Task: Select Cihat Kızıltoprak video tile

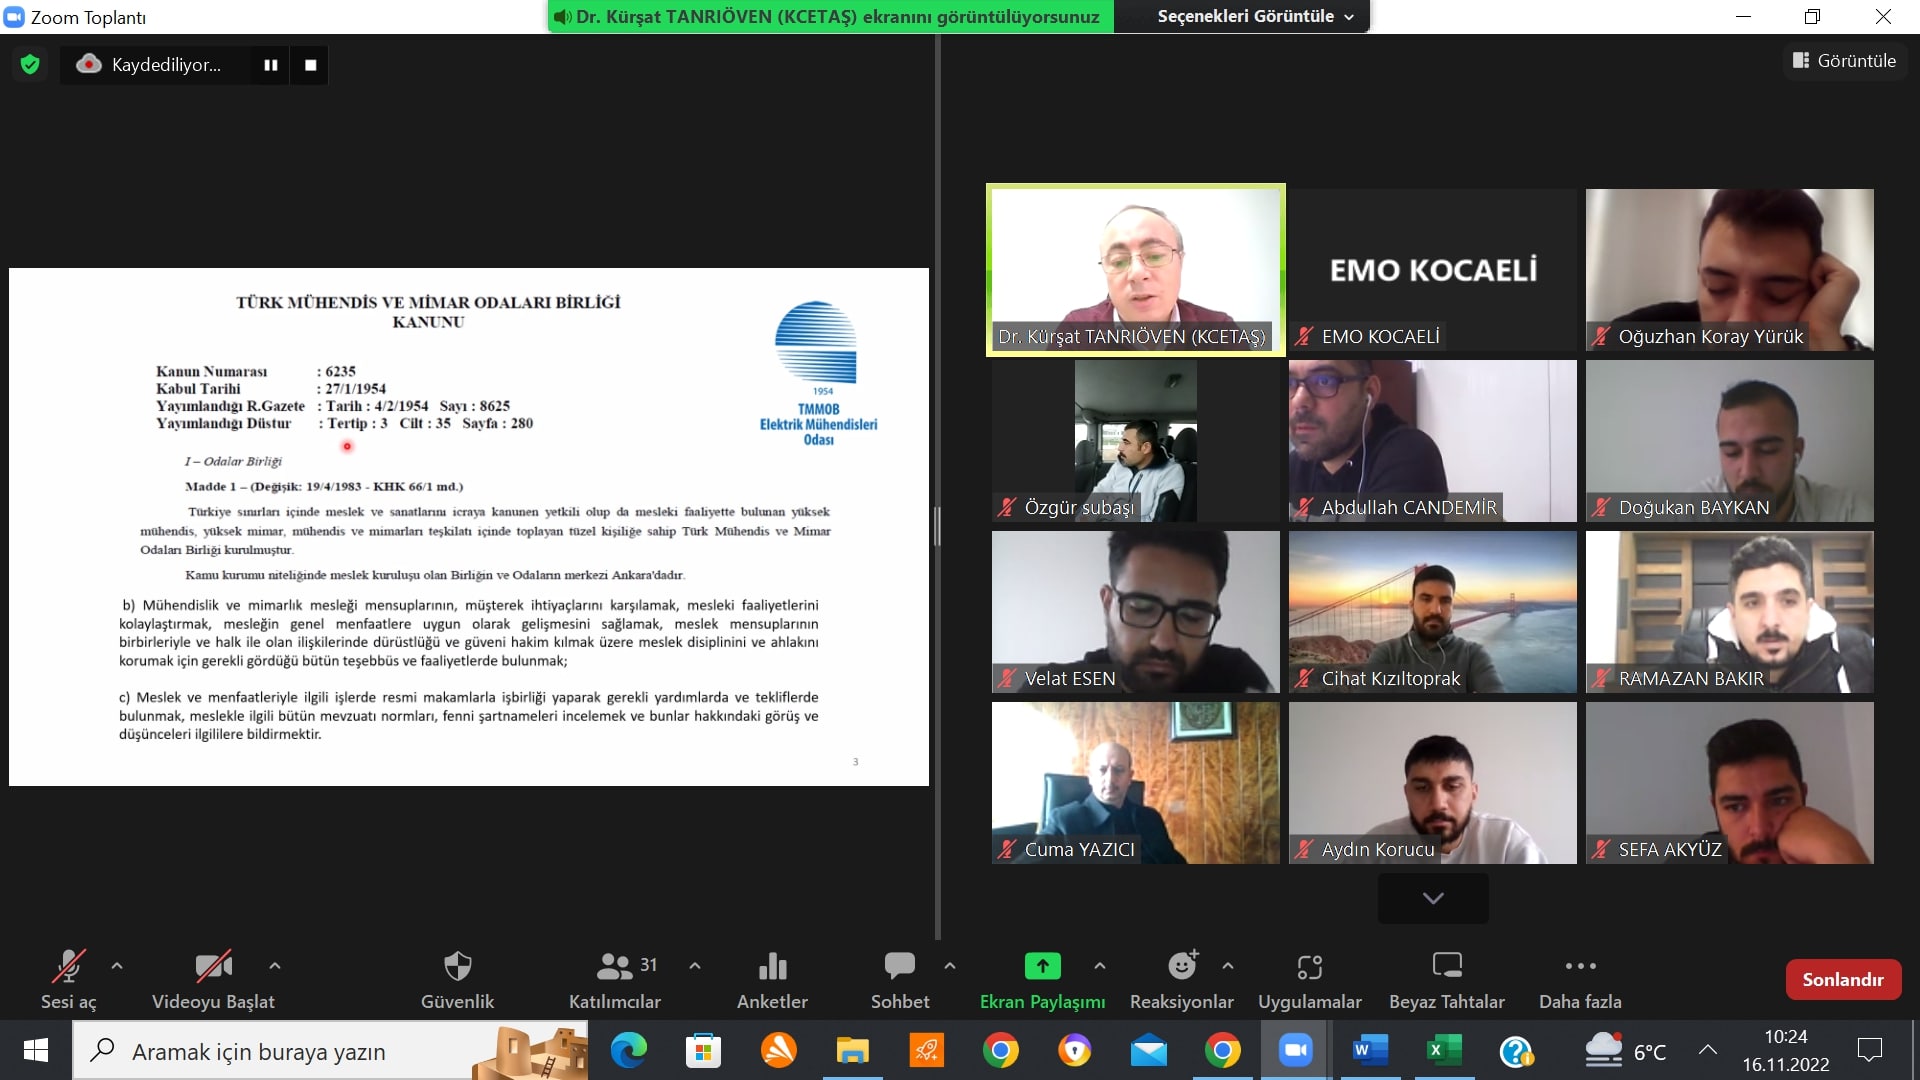Action: (1433, 612)
